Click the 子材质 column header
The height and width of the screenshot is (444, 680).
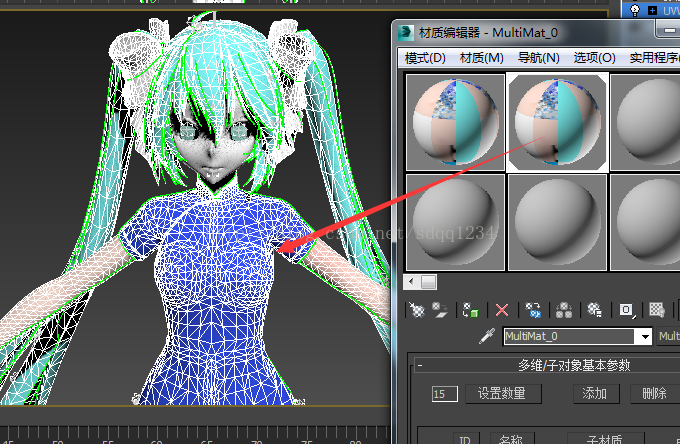(x=605, y=438)
